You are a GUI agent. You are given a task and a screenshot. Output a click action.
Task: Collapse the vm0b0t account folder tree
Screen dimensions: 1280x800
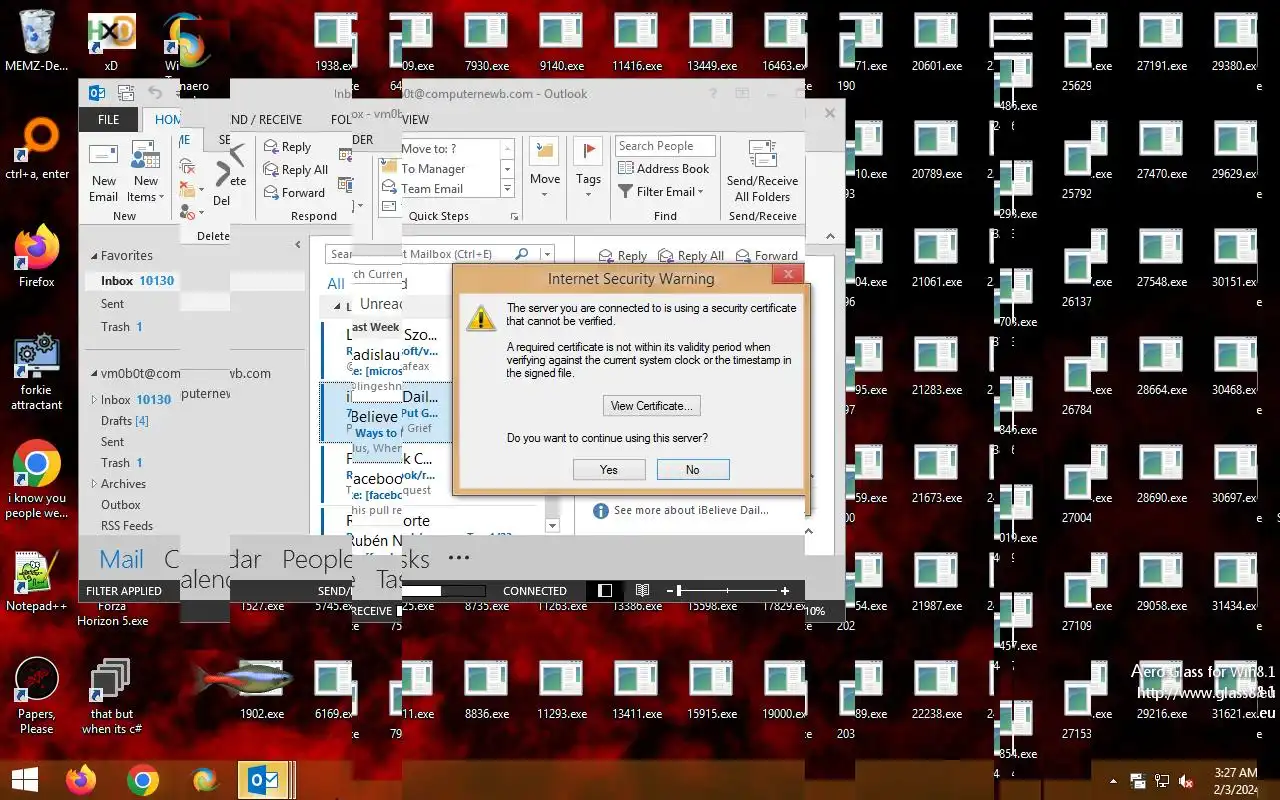point(94,374)
